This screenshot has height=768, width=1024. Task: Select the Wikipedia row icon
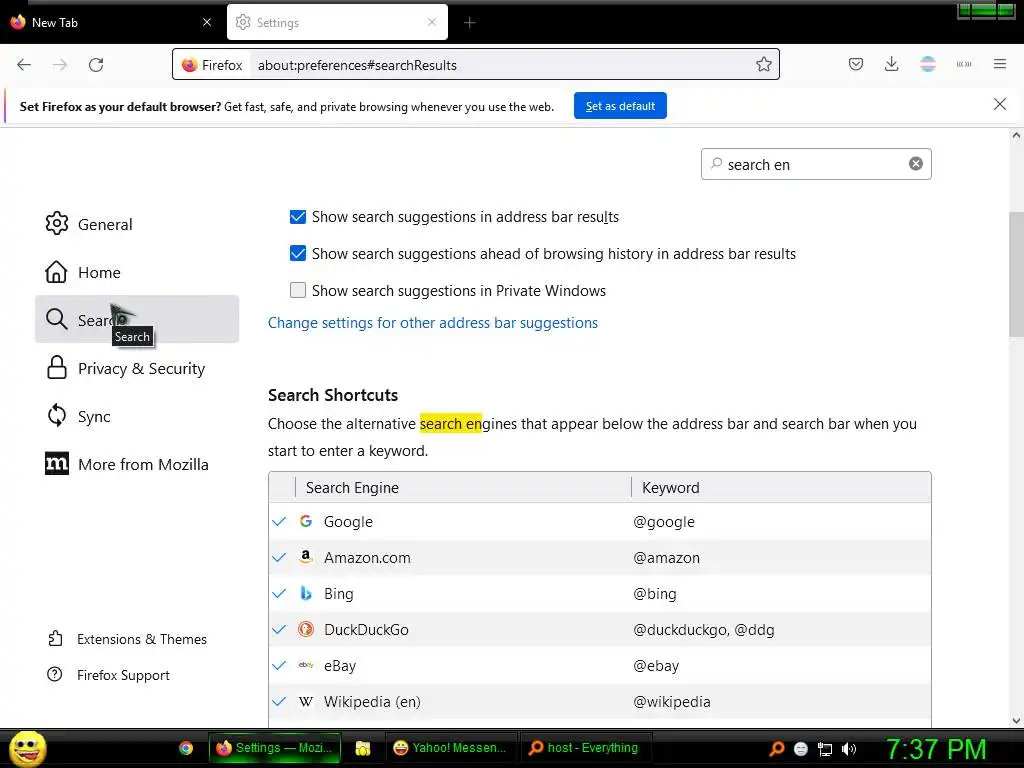coord(306,701)
